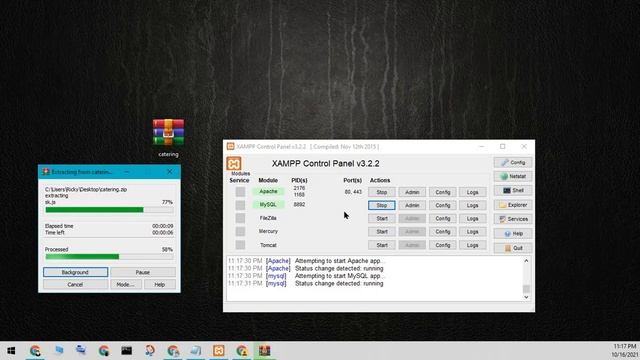The height and width of the screenshot is (360, 640).
Task: Open Mode options in extraction dialog
Action: [126, 284]
